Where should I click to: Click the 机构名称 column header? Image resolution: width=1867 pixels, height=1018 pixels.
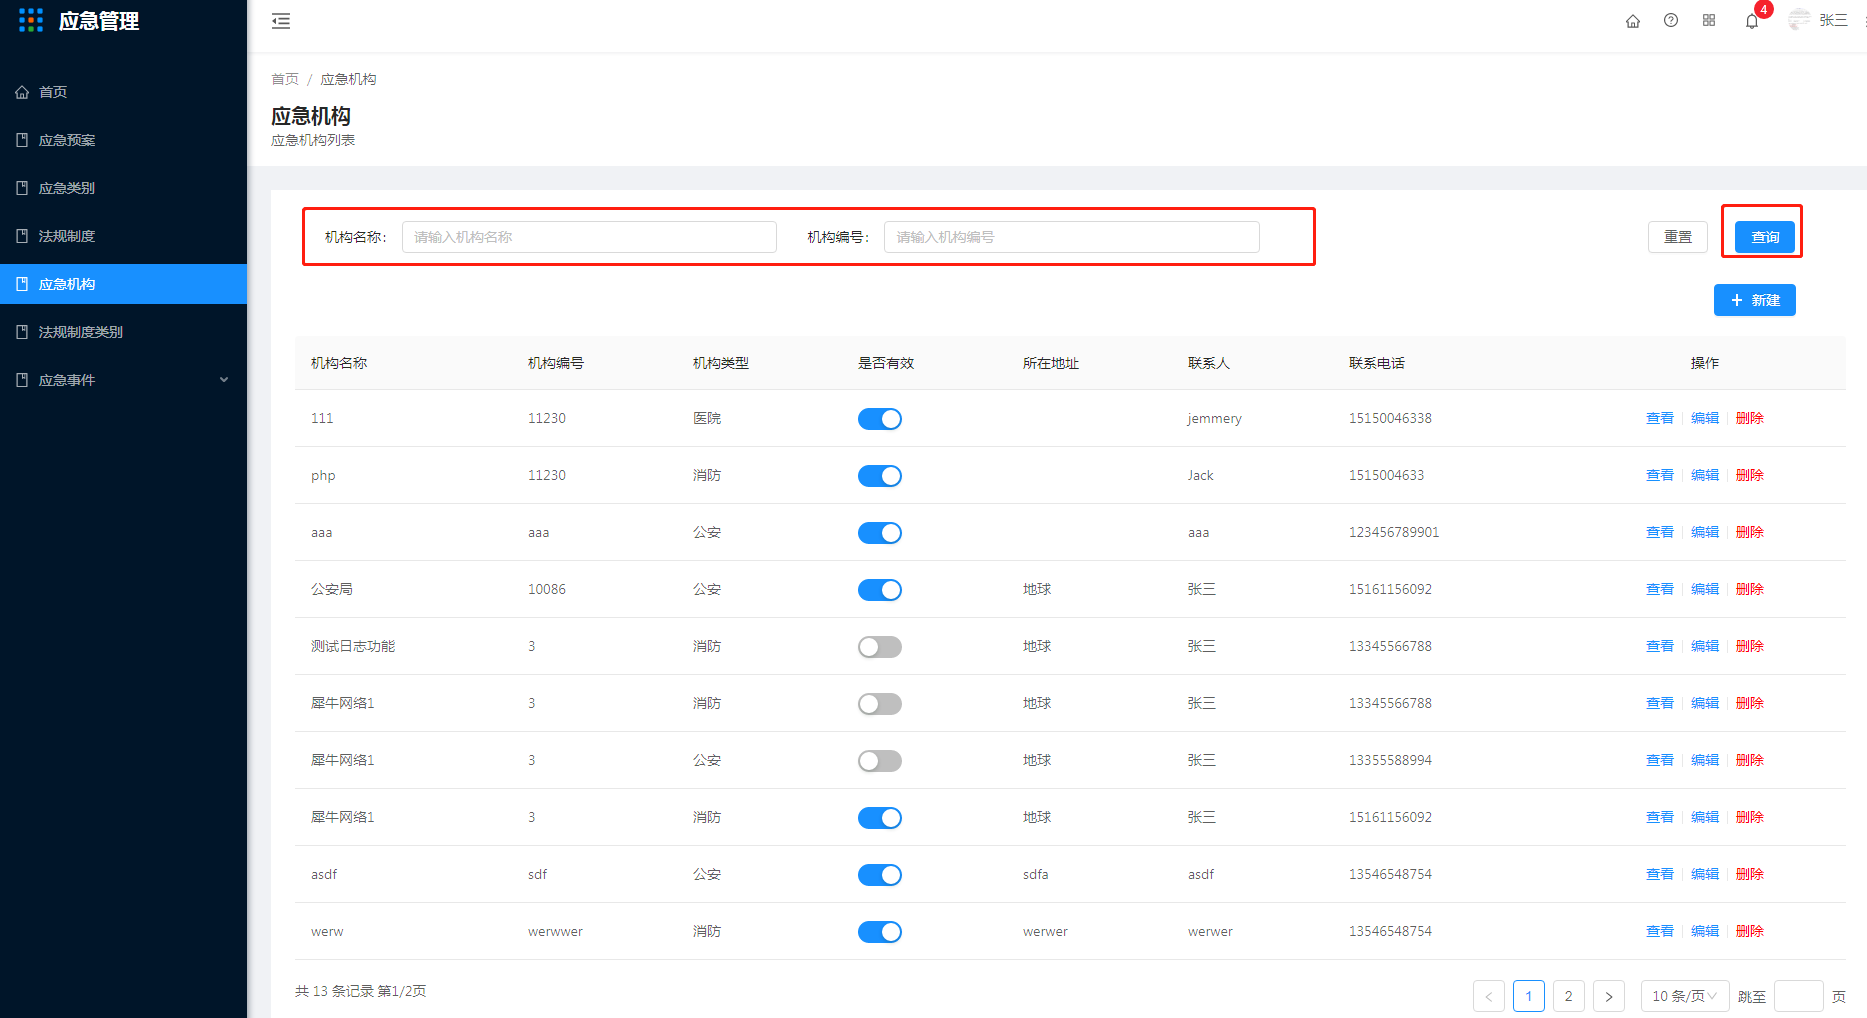pos(339,363)
